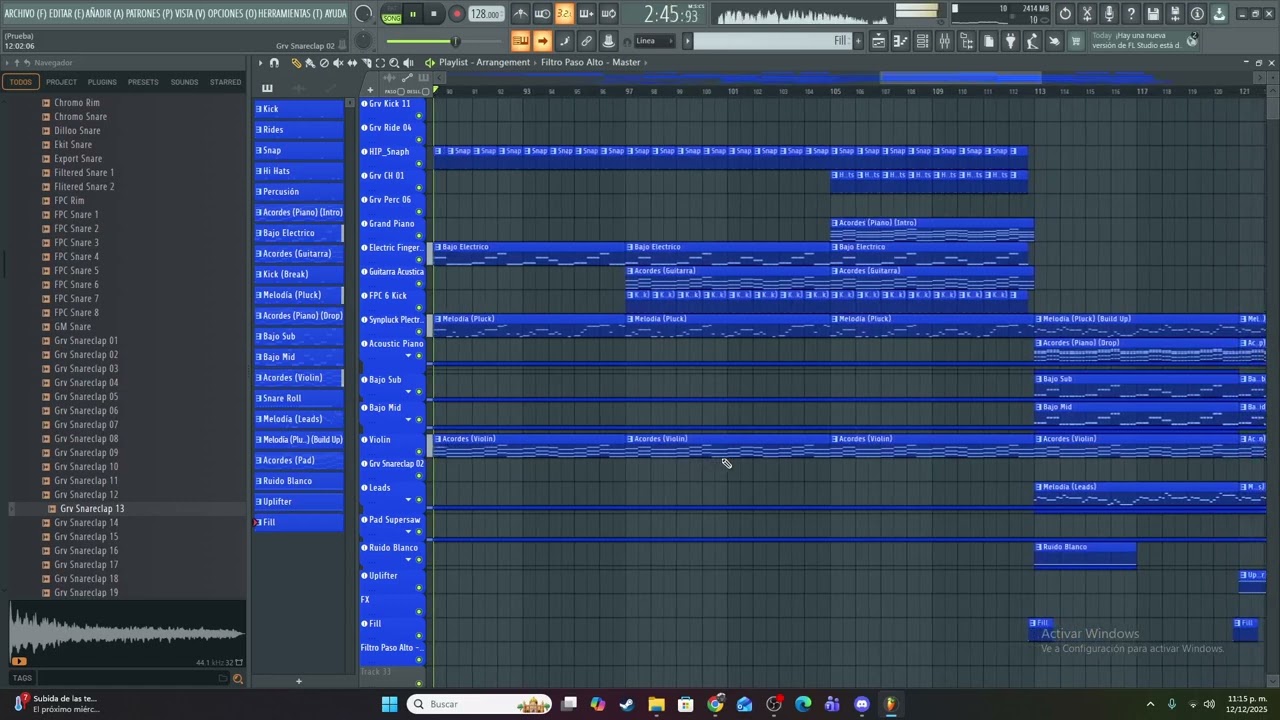Switch to the STARRED browser tab
Image resolution: width=1280 pixels, height=720 pixels.
coord(225,82)
